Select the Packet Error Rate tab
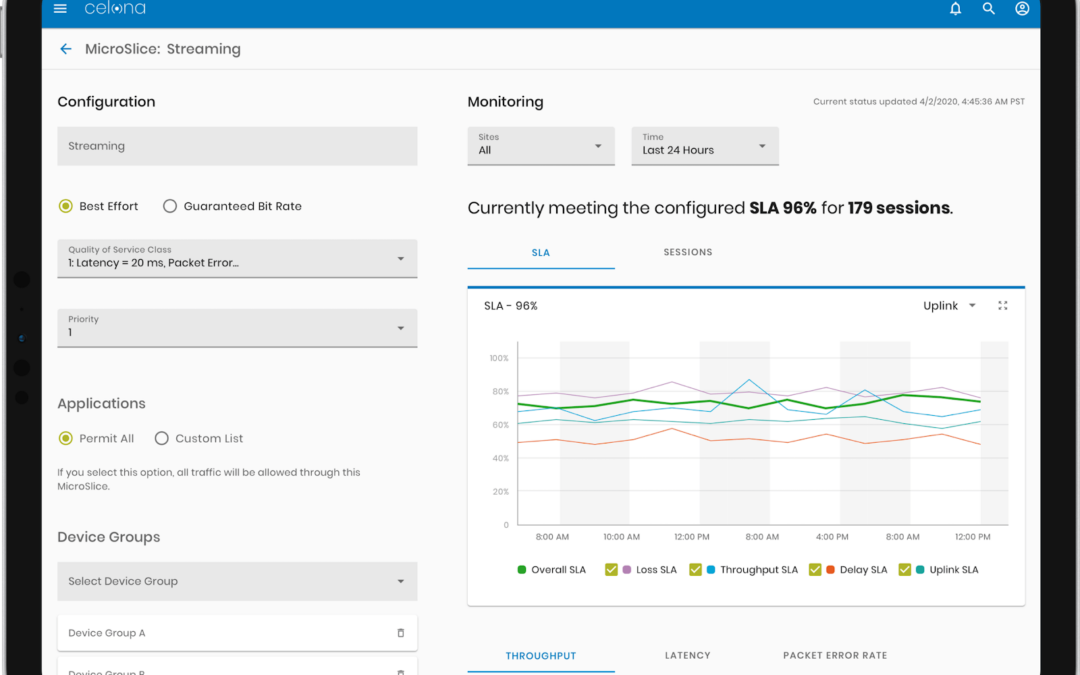 [x=835, y=655]
